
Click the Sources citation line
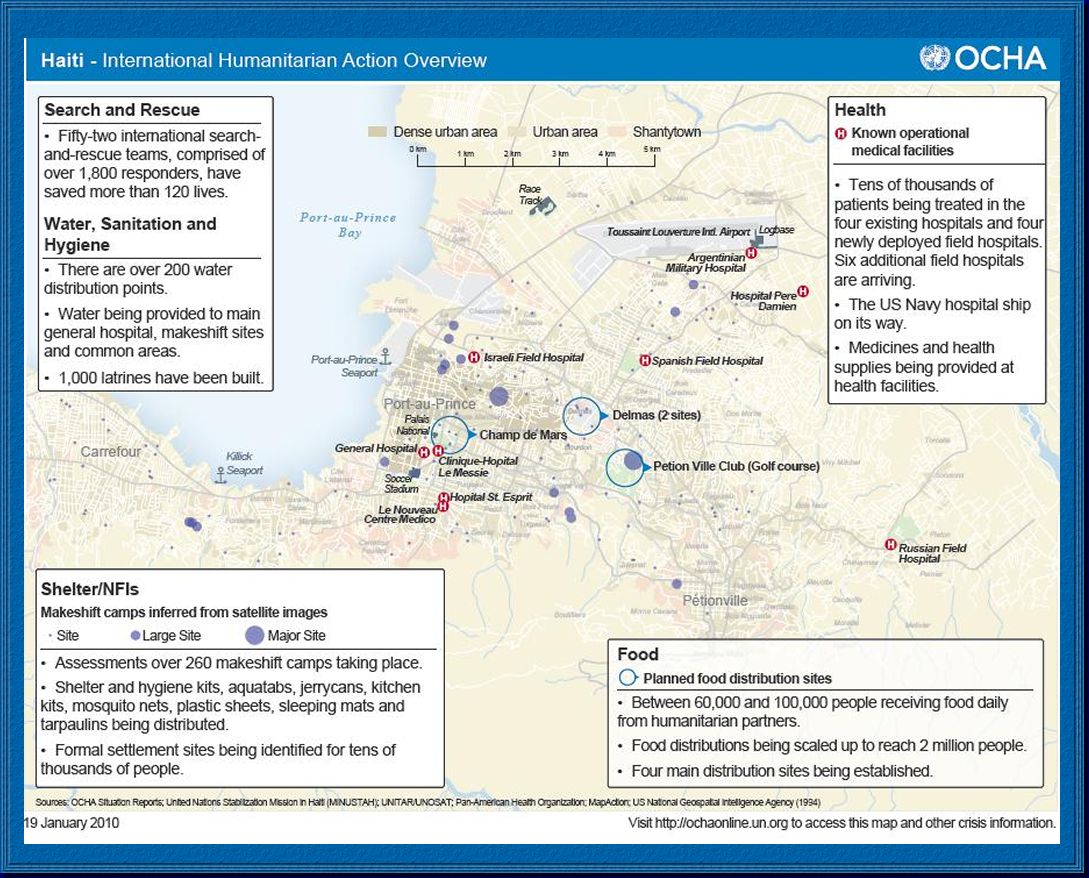click(x=427, y=802)
